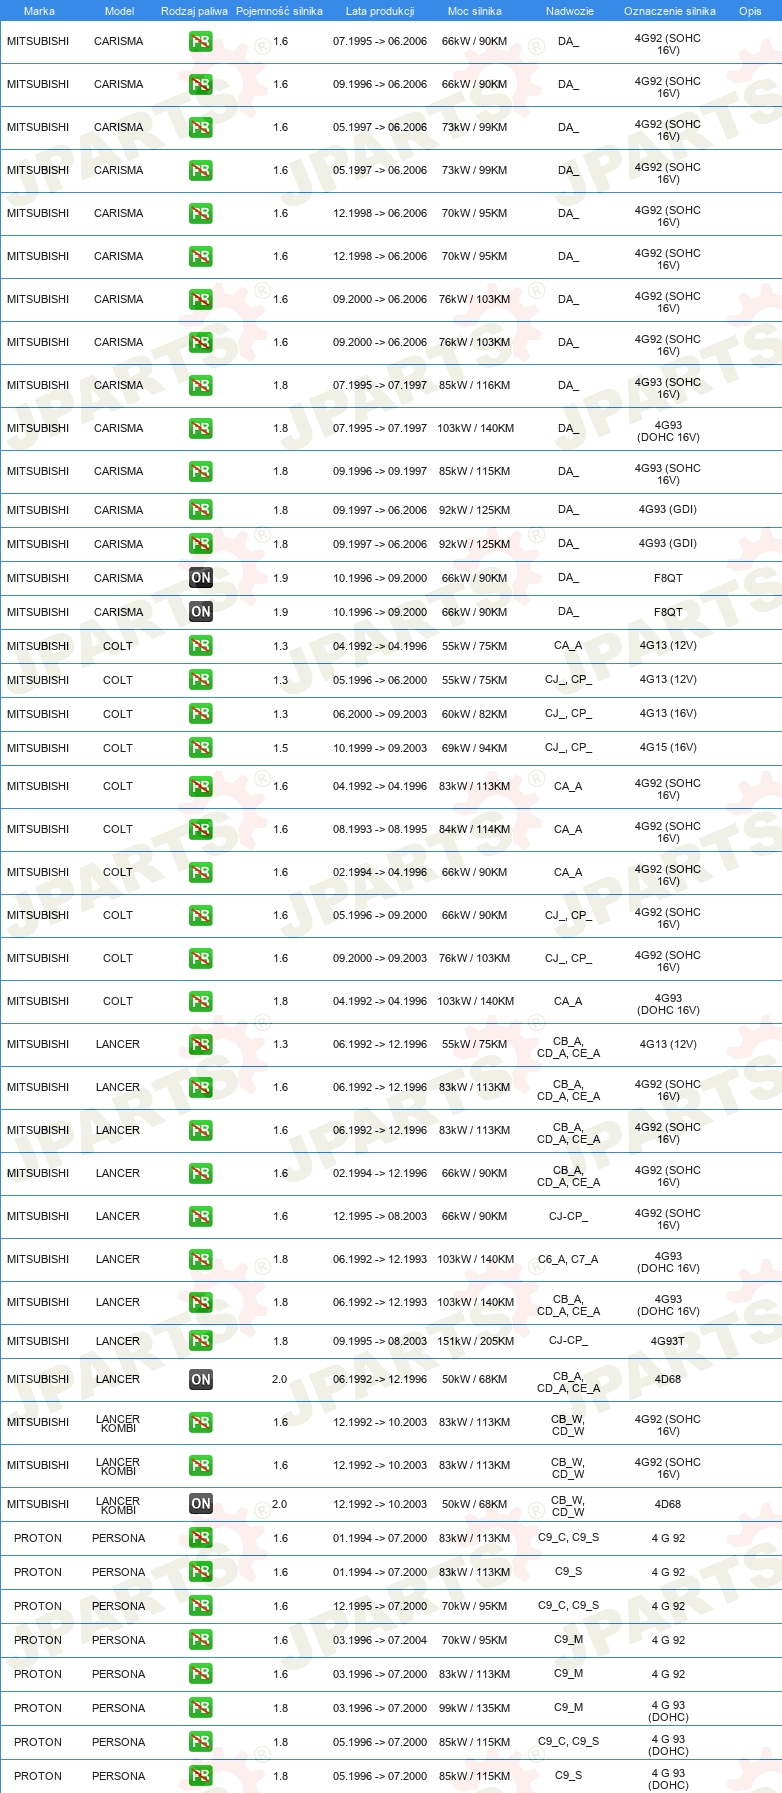The height and width of the screenshot is (1793, 782).
Task: Click the Model column header
Action: [119, 11]
